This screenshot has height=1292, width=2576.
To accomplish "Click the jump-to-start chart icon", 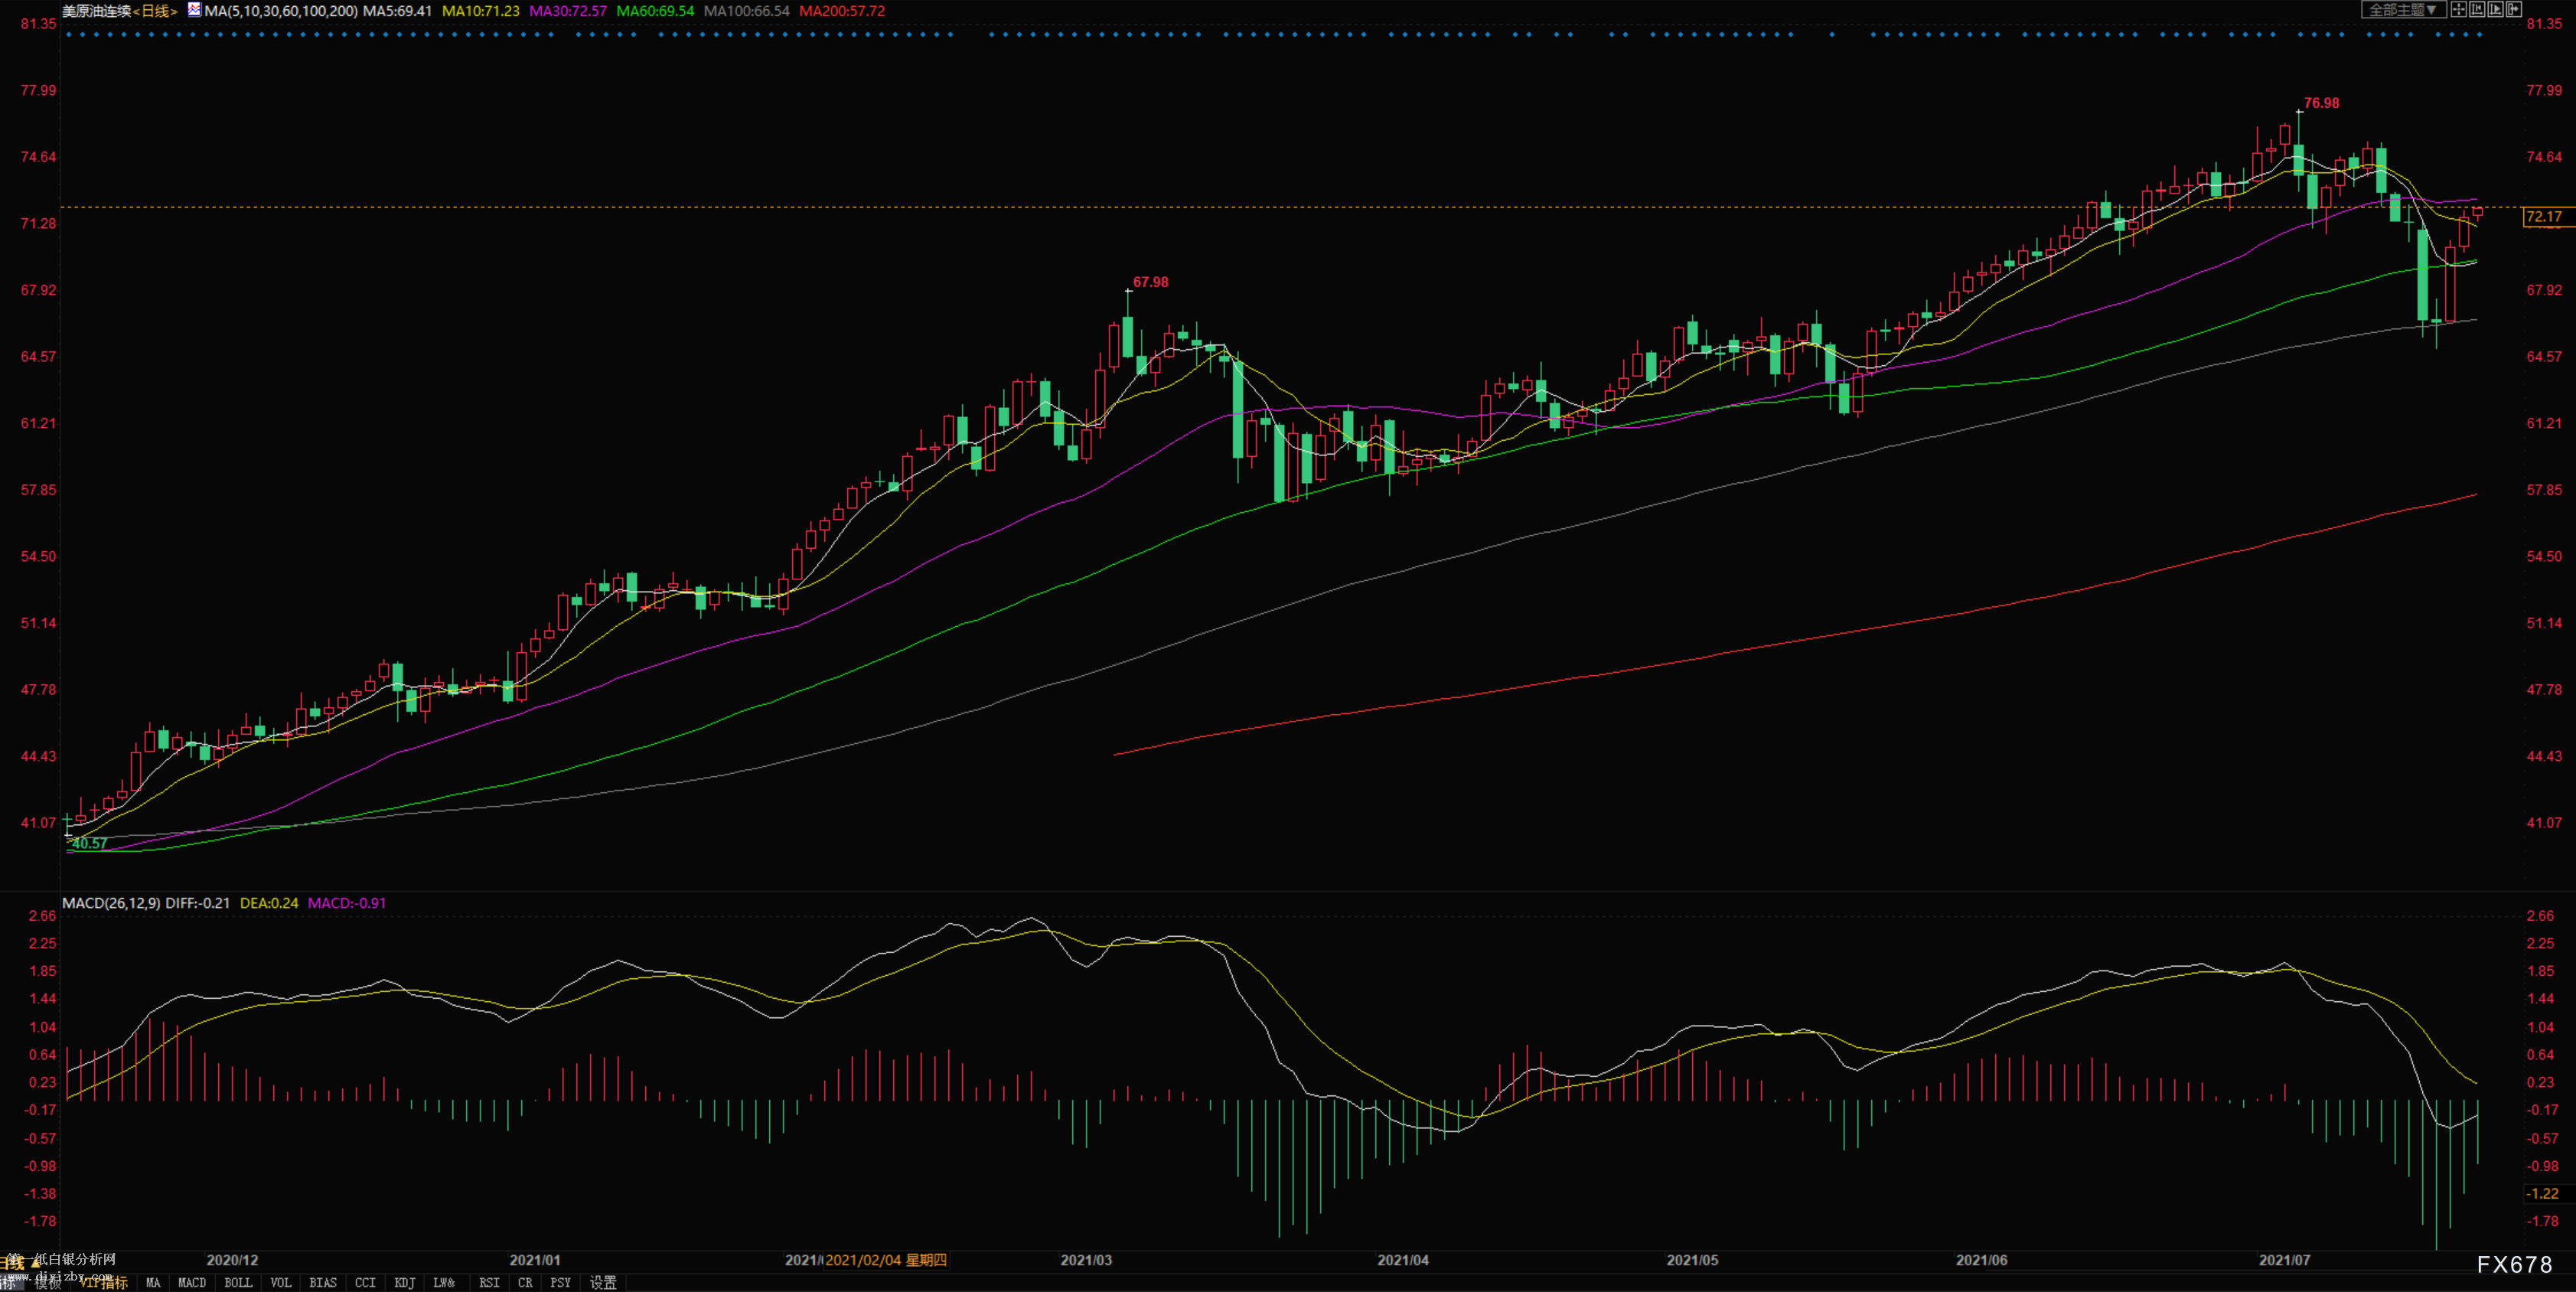I will click(x=2478, y=9).
